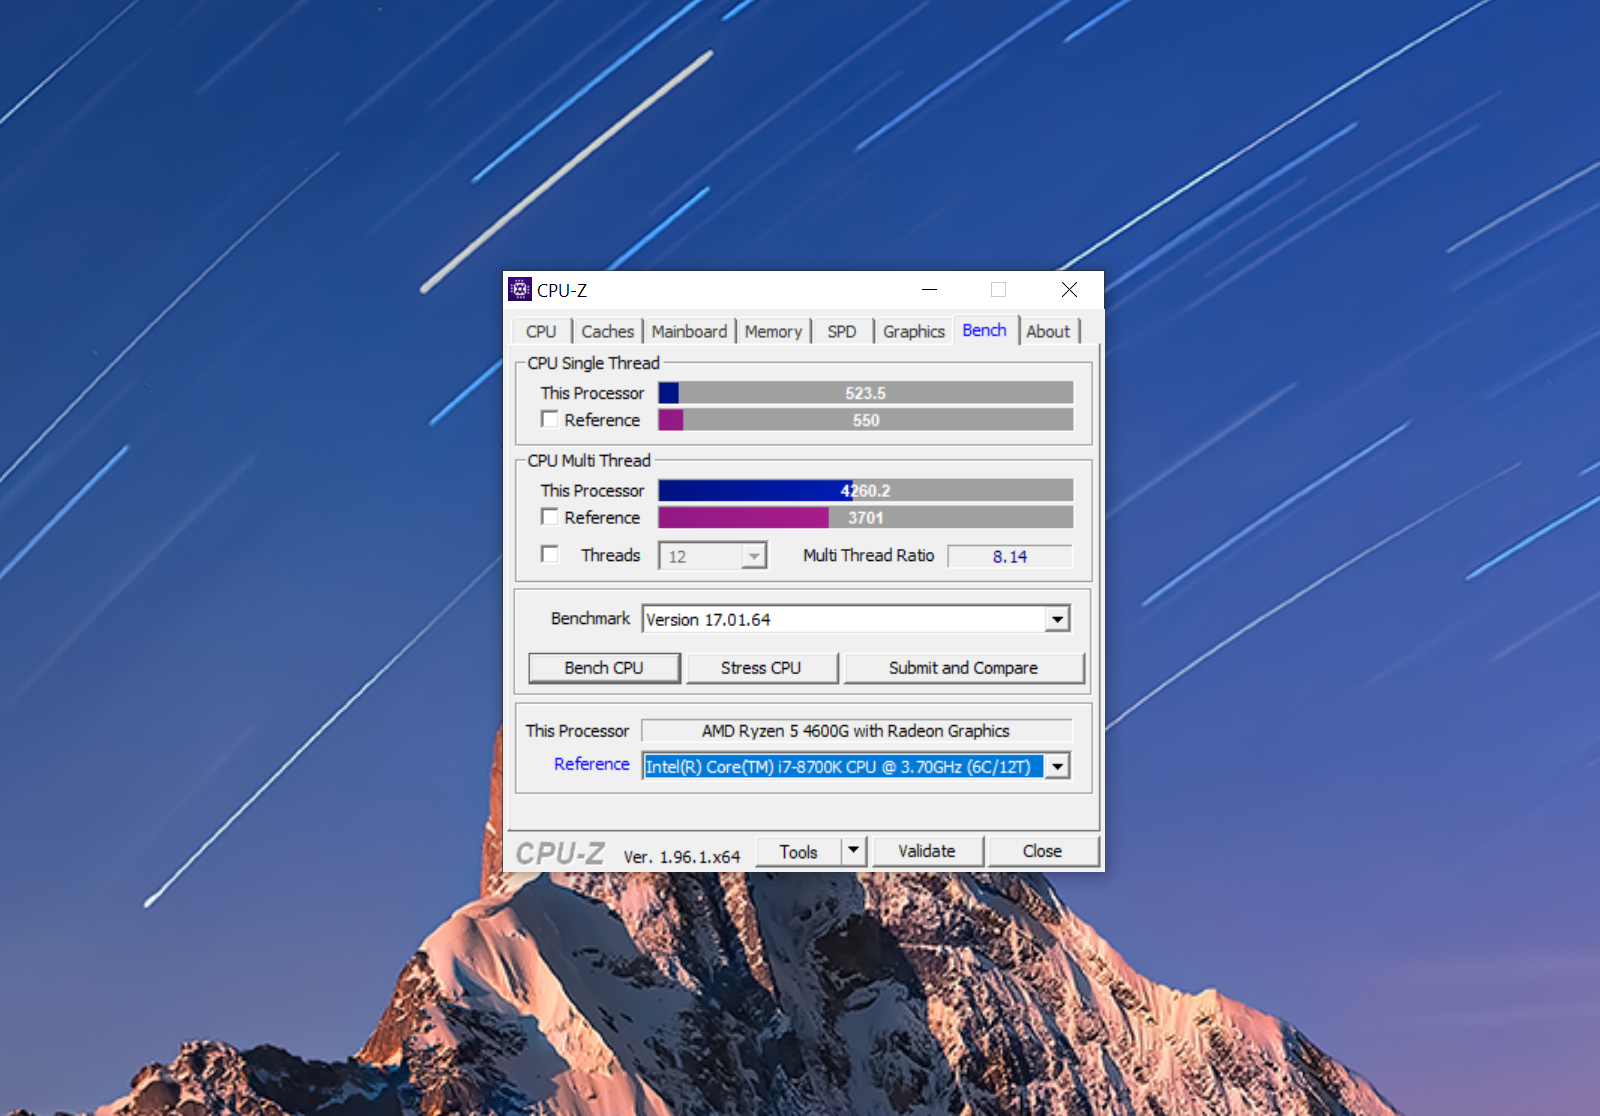The image size is (1600, 1116).
Task: Open the Benchmark version dropdown
Action: [x=1057, y=619]
